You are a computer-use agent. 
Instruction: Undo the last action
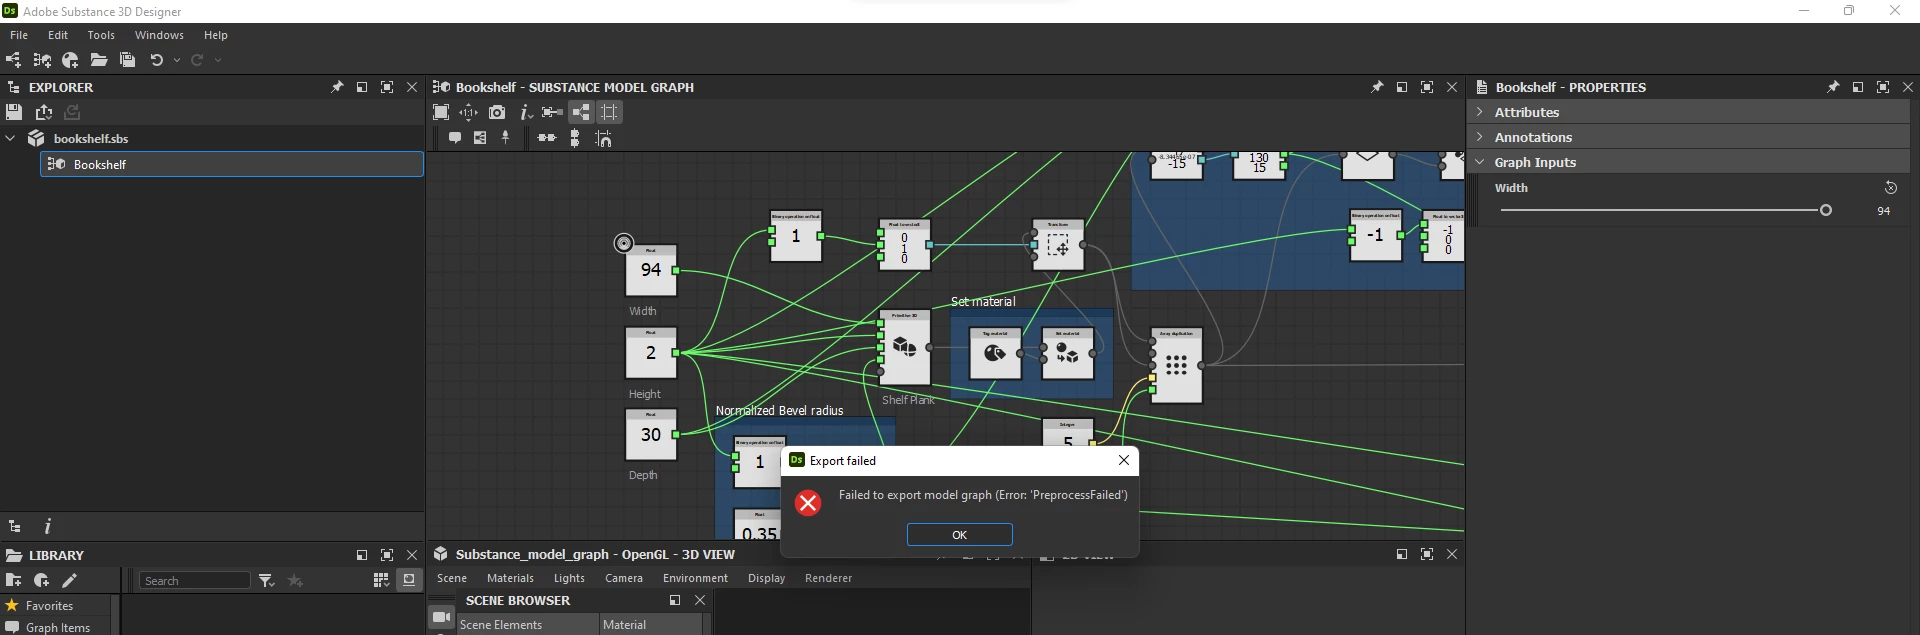[156, 60]
